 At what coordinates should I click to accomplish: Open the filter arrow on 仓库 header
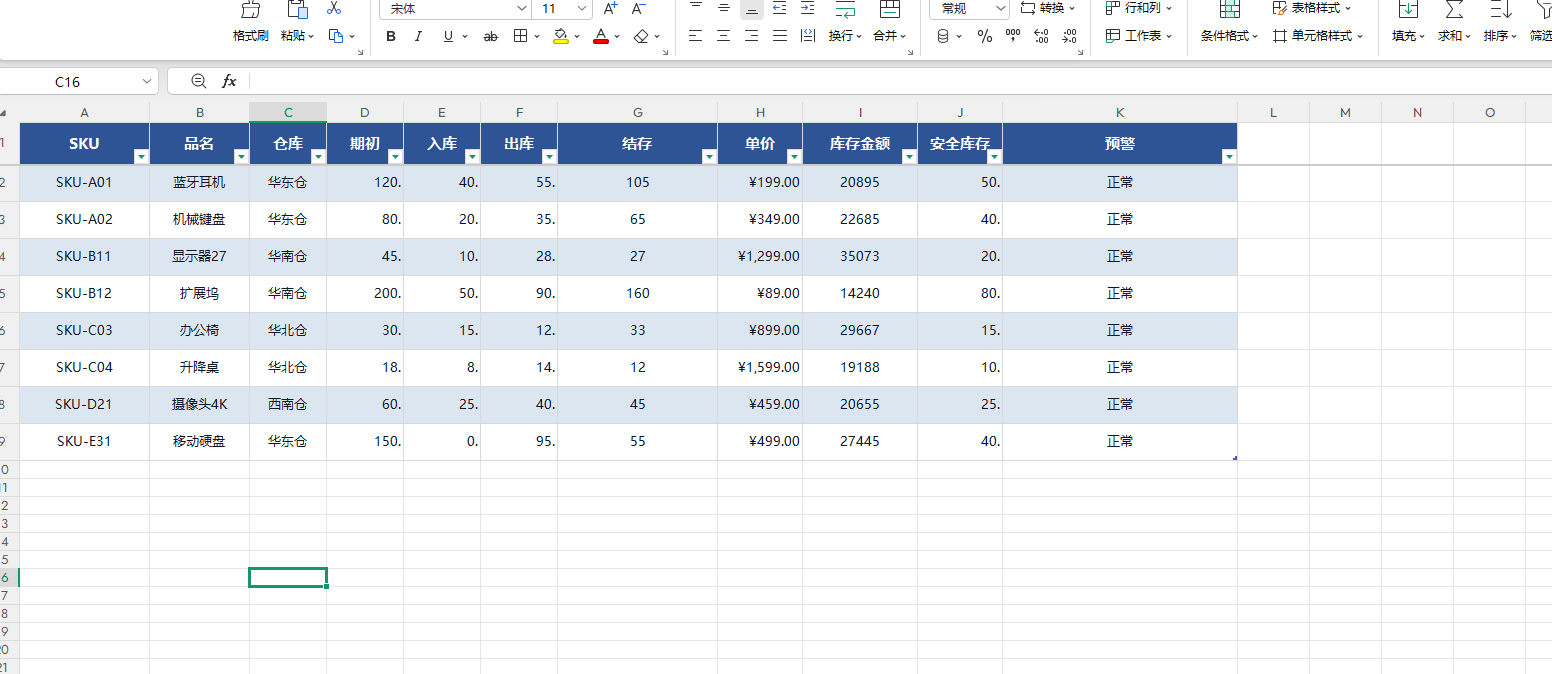point(318,156)
